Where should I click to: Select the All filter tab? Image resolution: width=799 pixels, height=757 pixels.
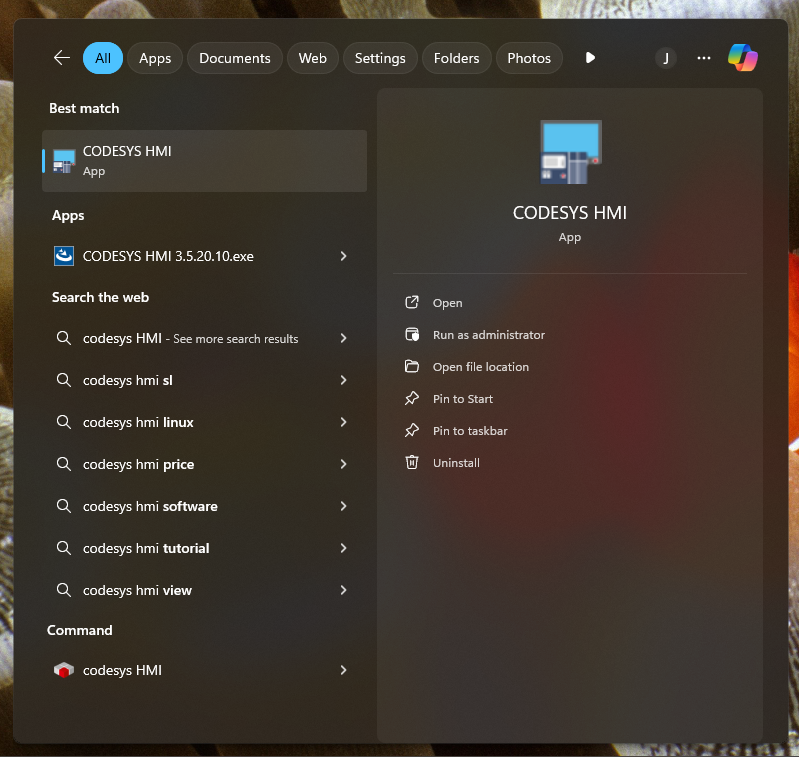[102, 58]
